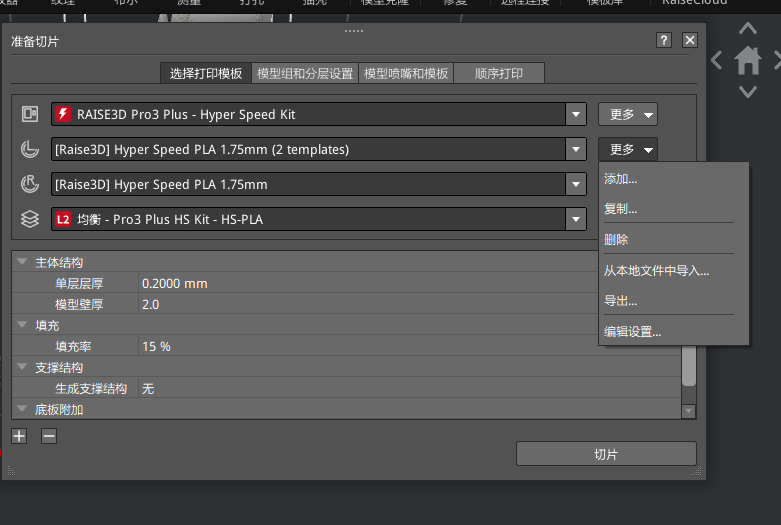Image resolution: width=781 pixels, height=525 pixels.
Task: Open the help question mark button
Action: (x=663, y=40)
